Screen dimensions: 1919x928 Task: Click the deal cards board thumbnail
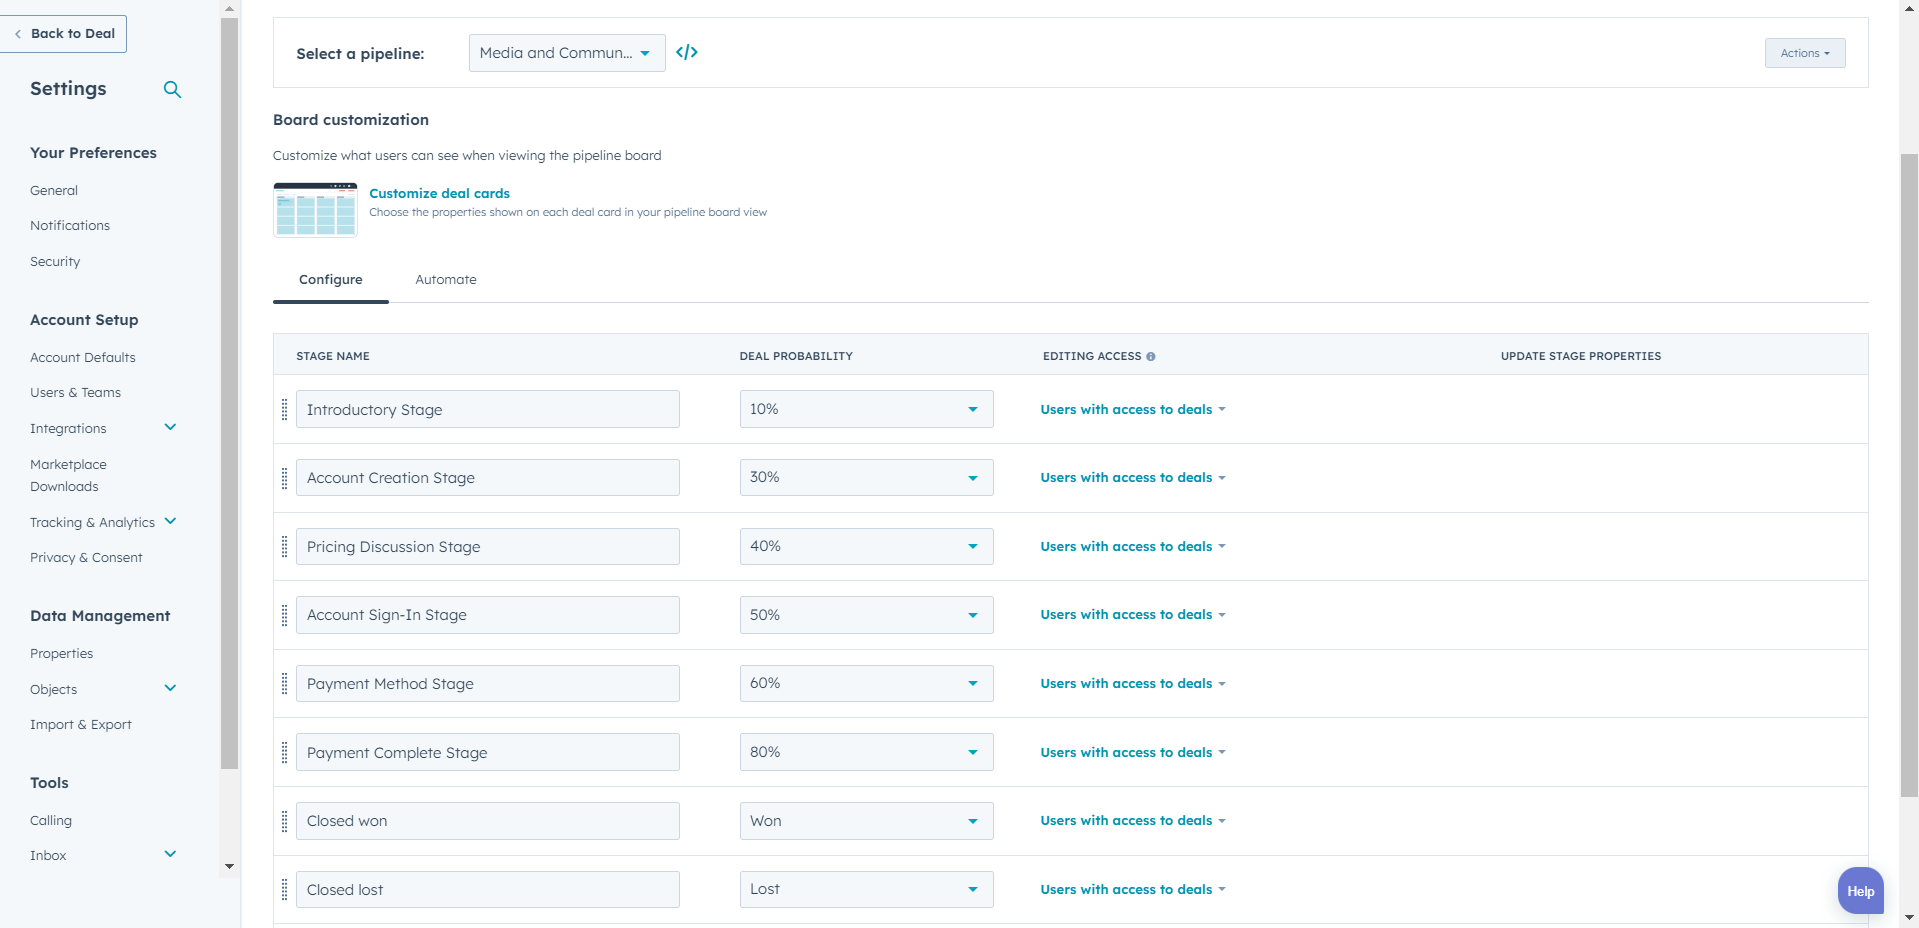tap(315, 210)
